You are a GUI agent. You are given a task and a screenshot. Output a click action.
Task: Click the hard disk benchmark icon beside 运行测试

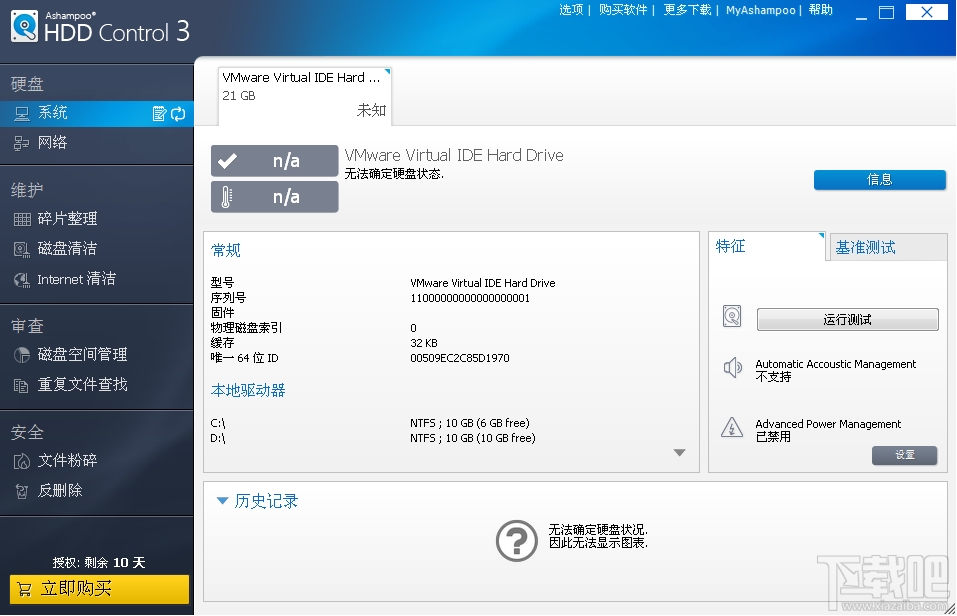pos(732,316)
